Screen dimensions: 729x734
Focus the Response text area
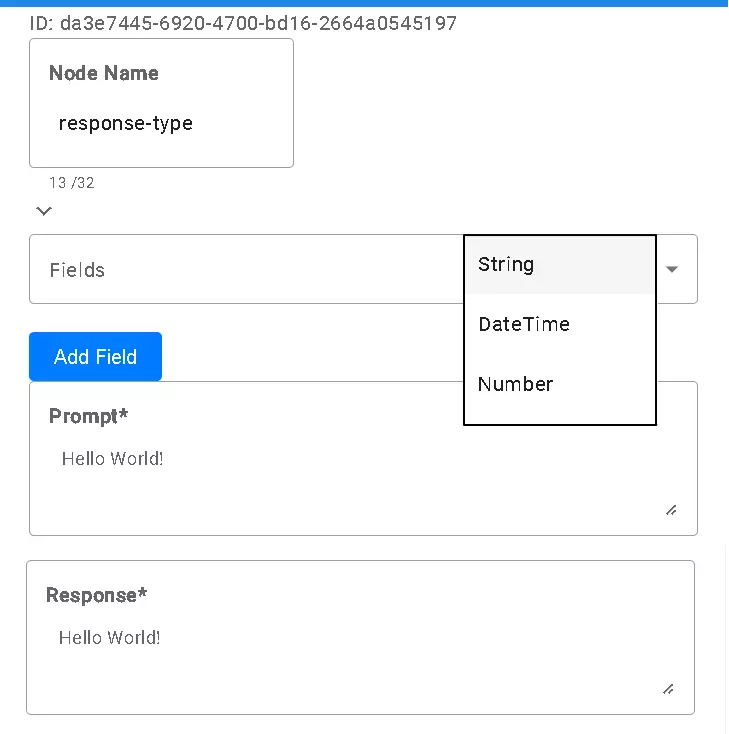point(360,660)
